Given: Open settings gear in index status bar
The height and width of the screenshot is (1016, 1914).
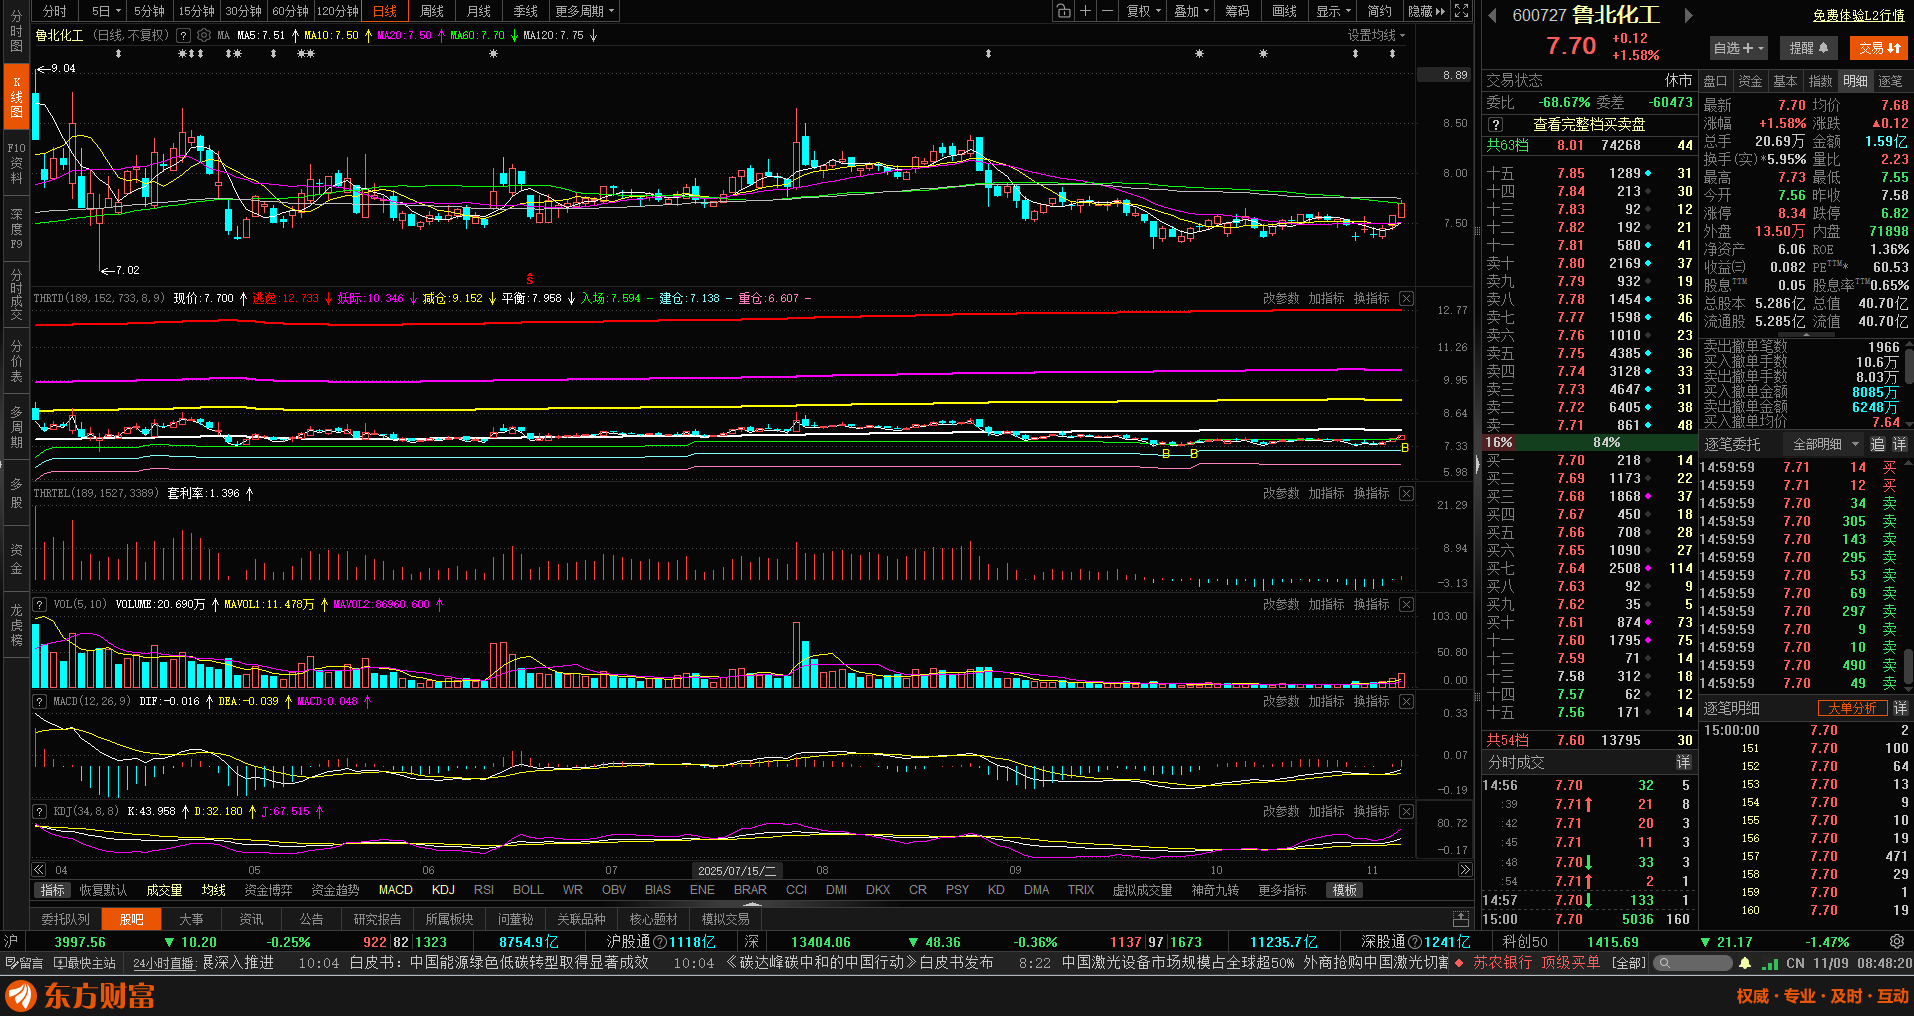Looking at the screenshot, I should (1896, 941).
